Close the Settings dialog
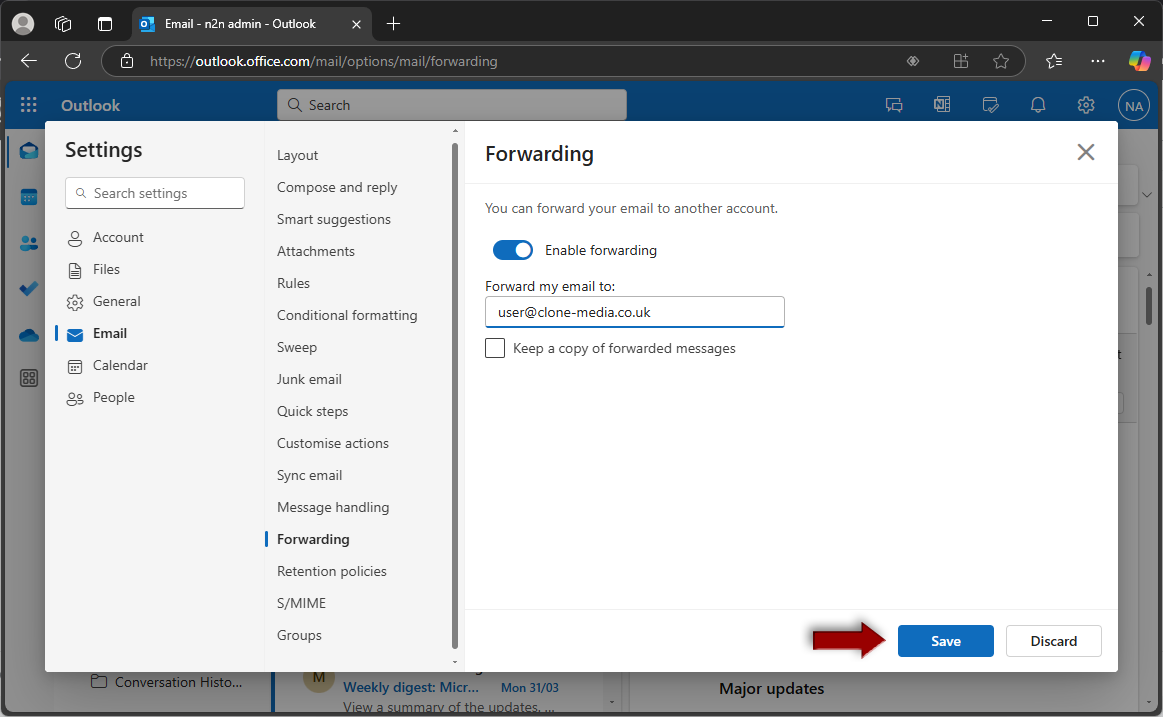1163x717 pixels. 1086,152
